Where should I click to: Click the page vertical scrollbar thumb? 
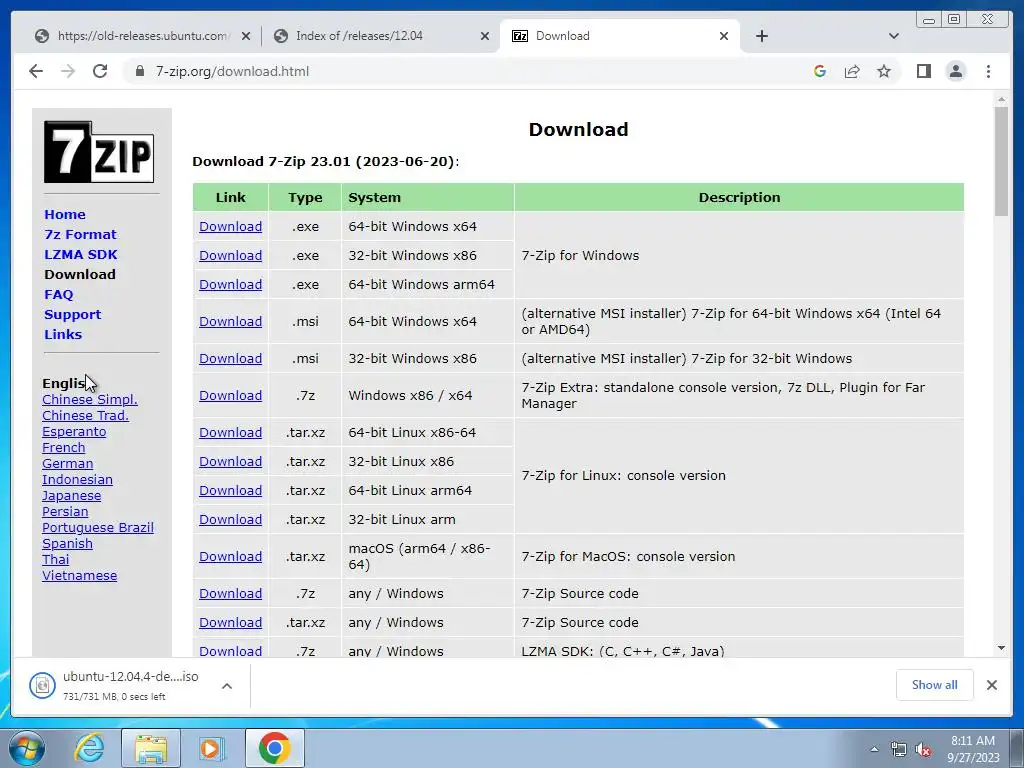click(1001, 161)
